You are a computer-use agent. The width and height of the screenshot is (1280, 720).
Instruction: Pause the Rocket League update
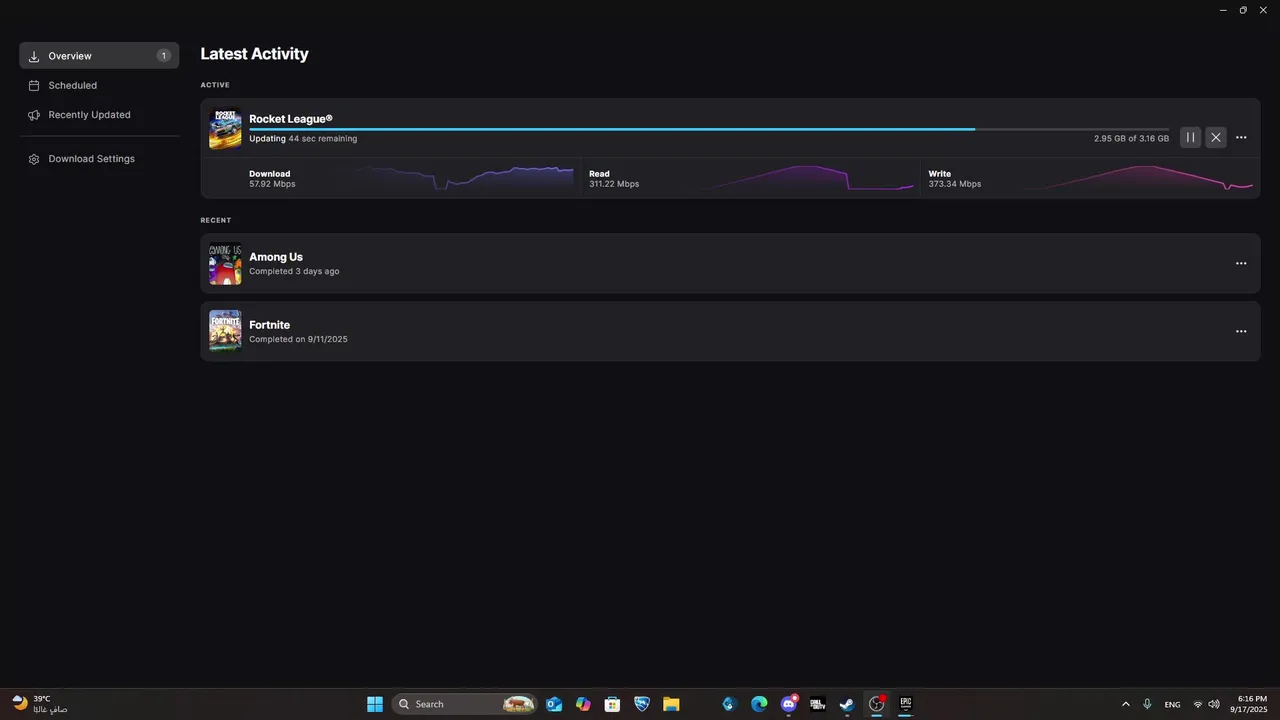click(1190, 138)
